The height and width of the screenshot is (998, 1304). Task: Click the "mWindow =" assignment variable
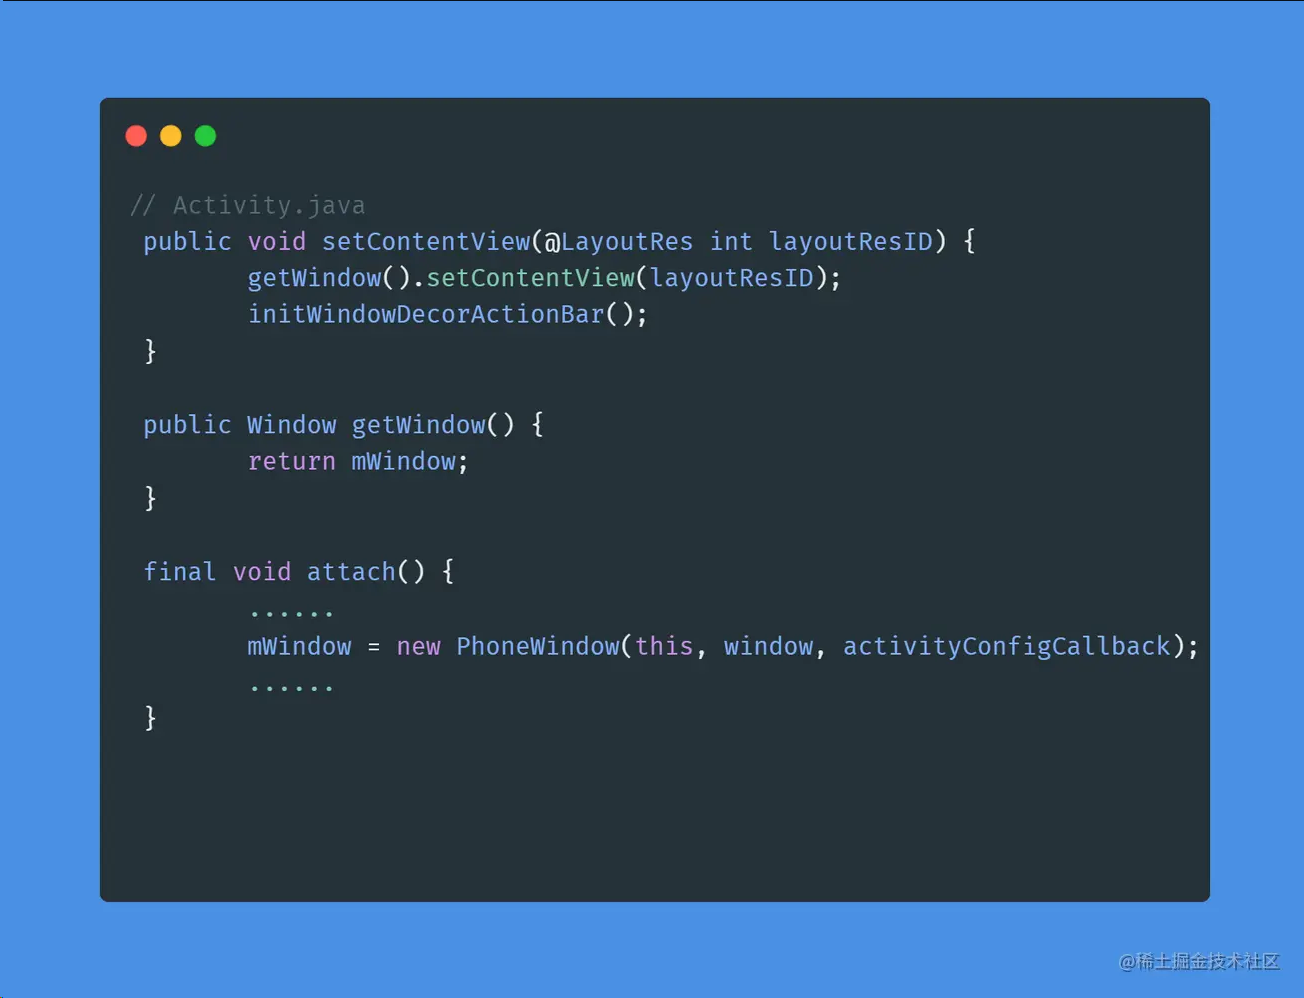pos(314,647)
